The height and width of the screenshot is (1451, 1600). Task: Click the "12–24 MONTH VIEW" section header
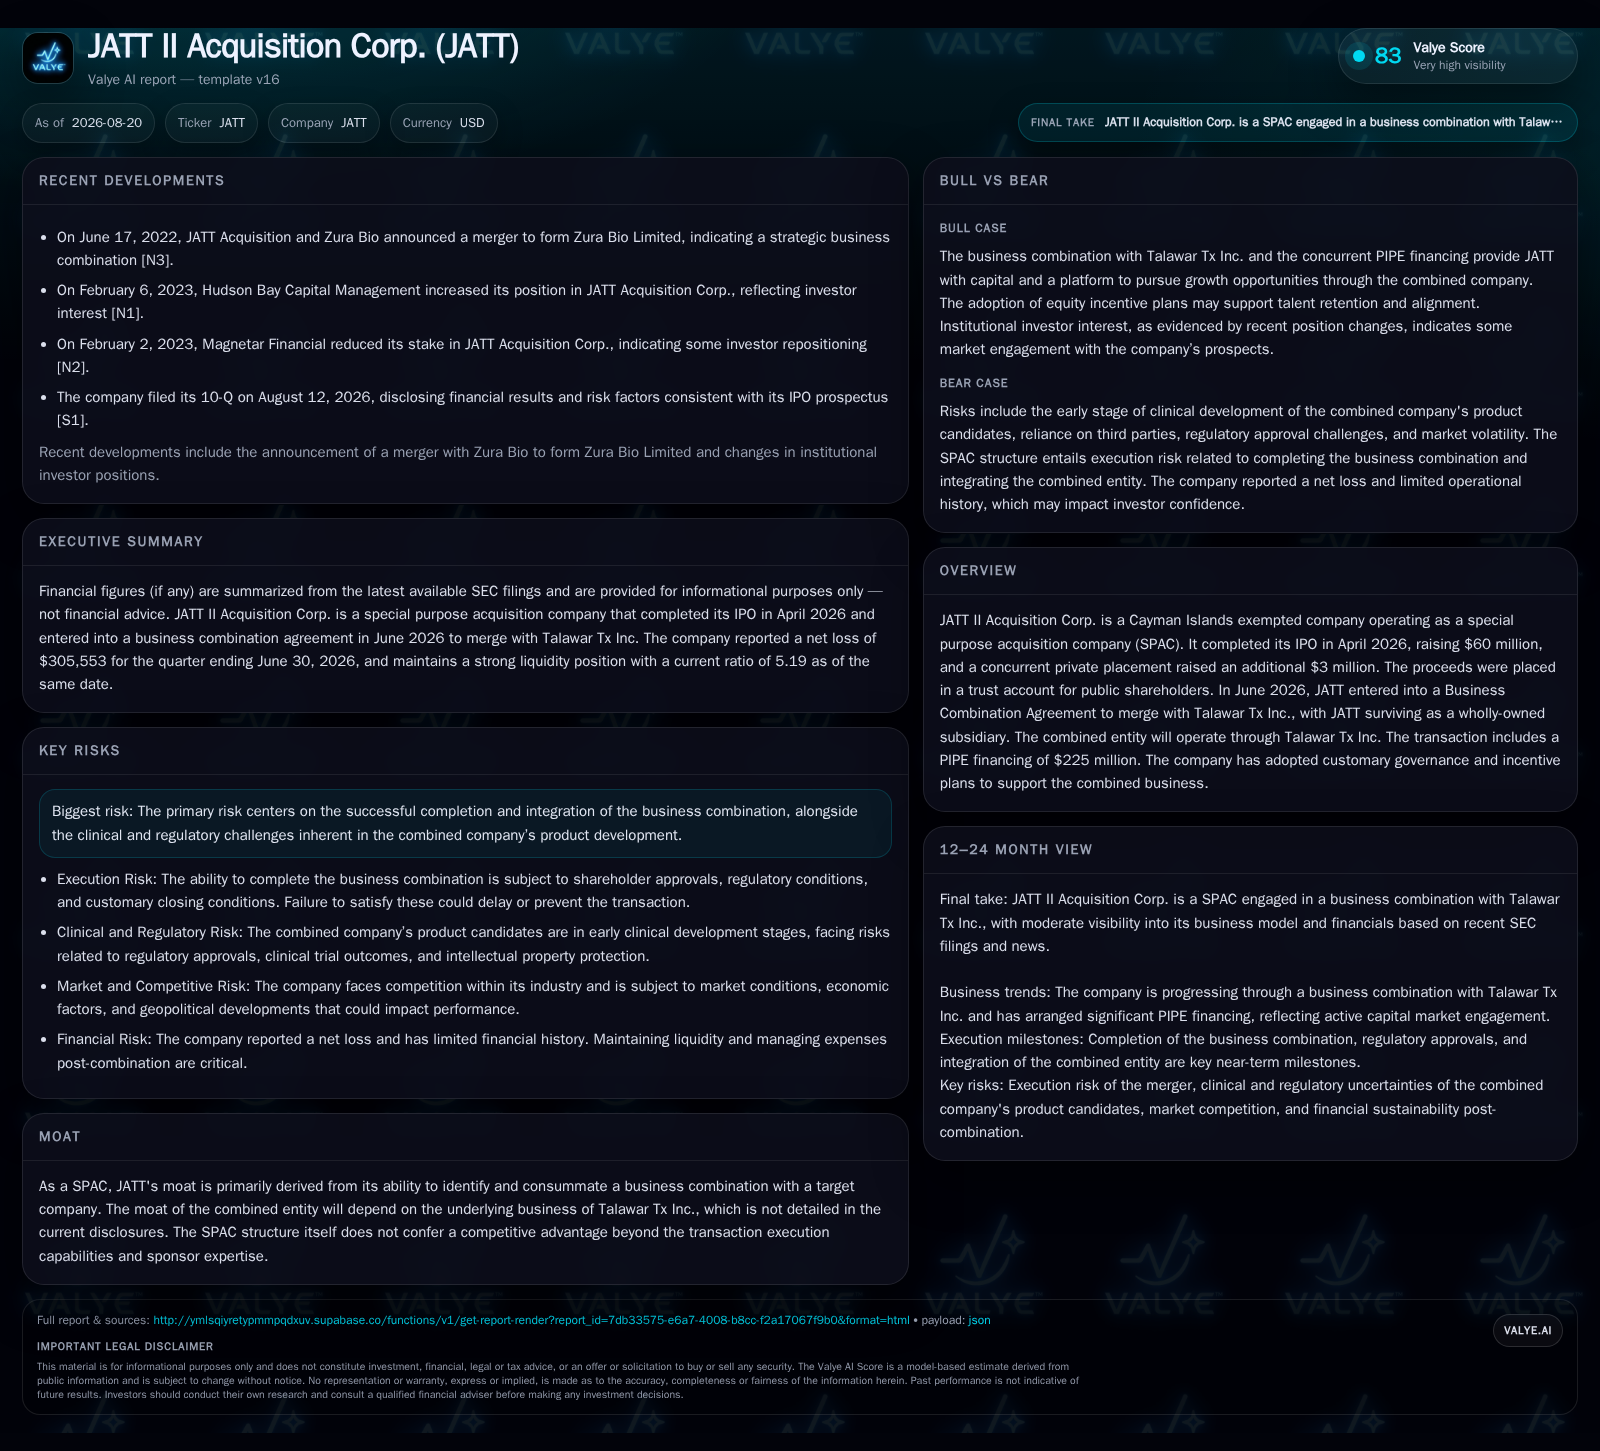[x=1016, y=850]
